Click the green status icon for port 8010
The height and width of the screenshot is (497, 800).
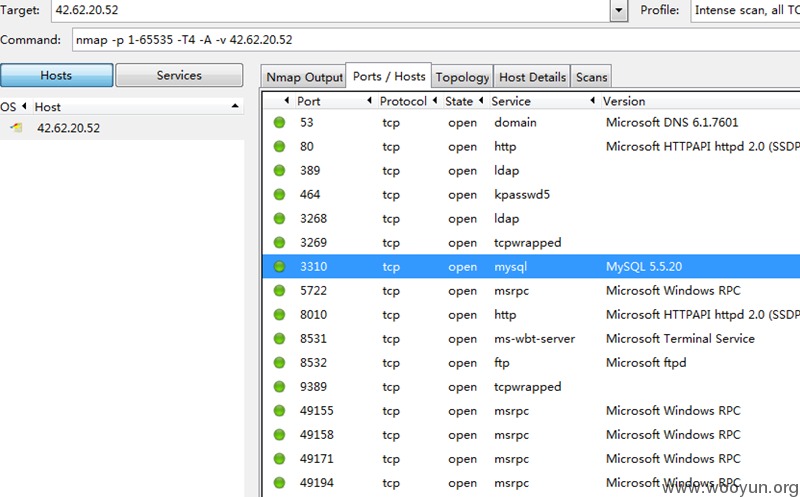click(x=279, y=314)
